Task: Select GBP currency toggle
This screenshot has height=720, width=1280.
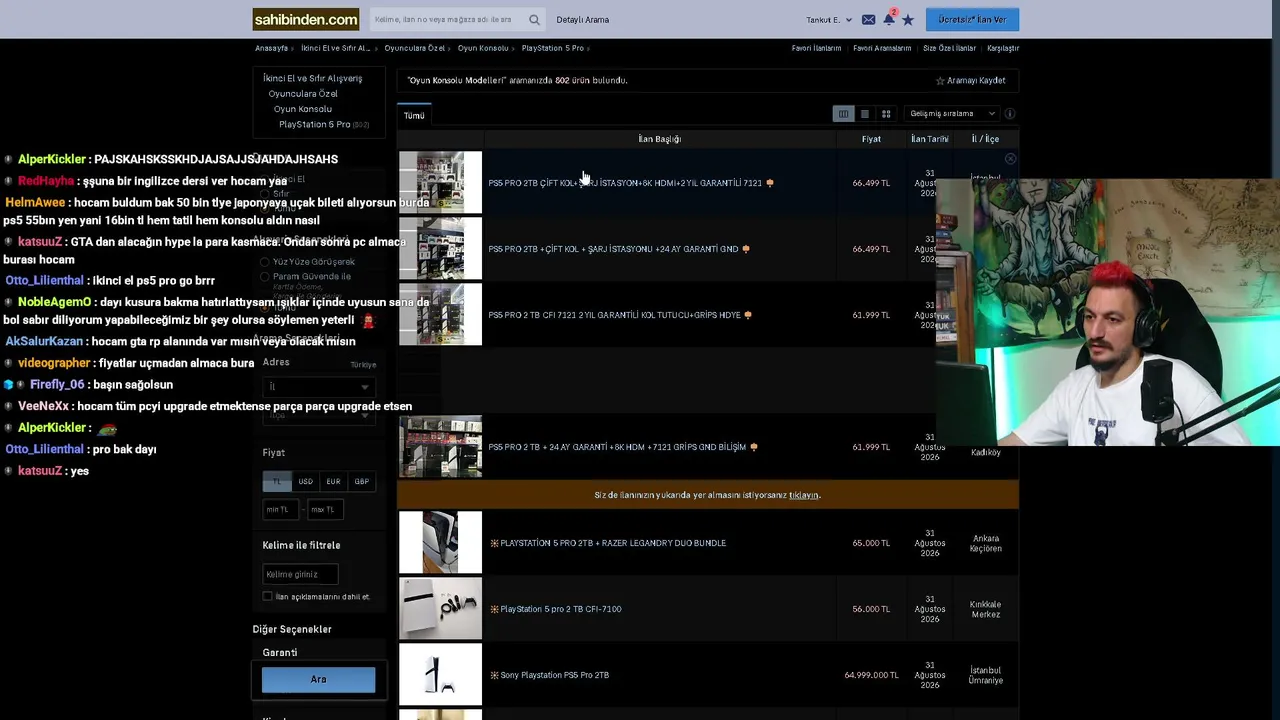Action: click(x=361, y=482)
